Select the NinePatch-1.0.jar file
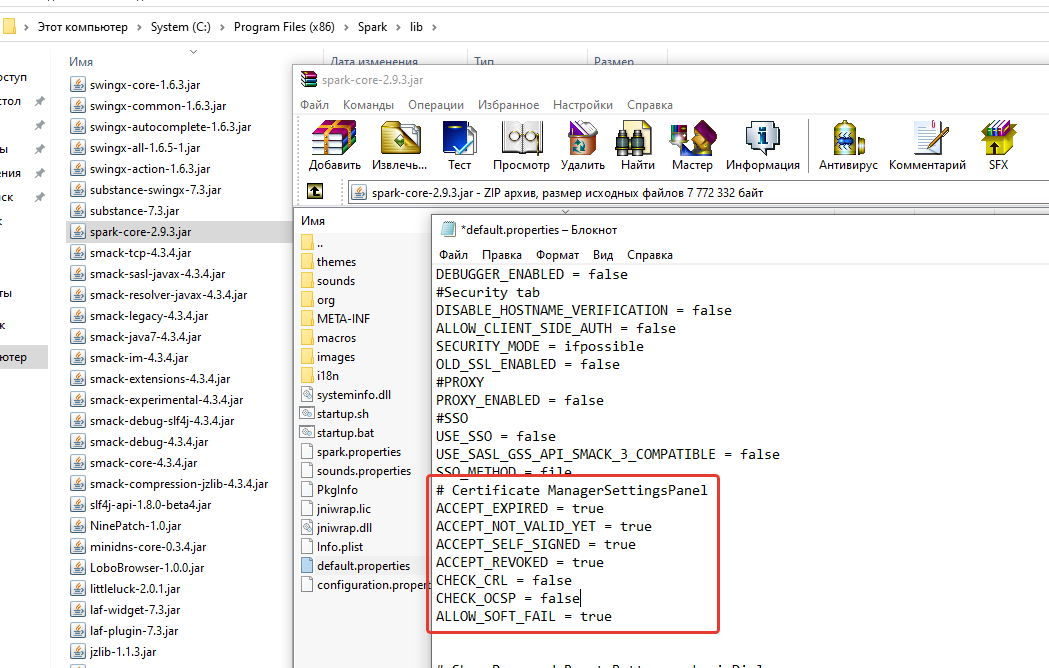The image size is (1049, 668). click(135, 525)
